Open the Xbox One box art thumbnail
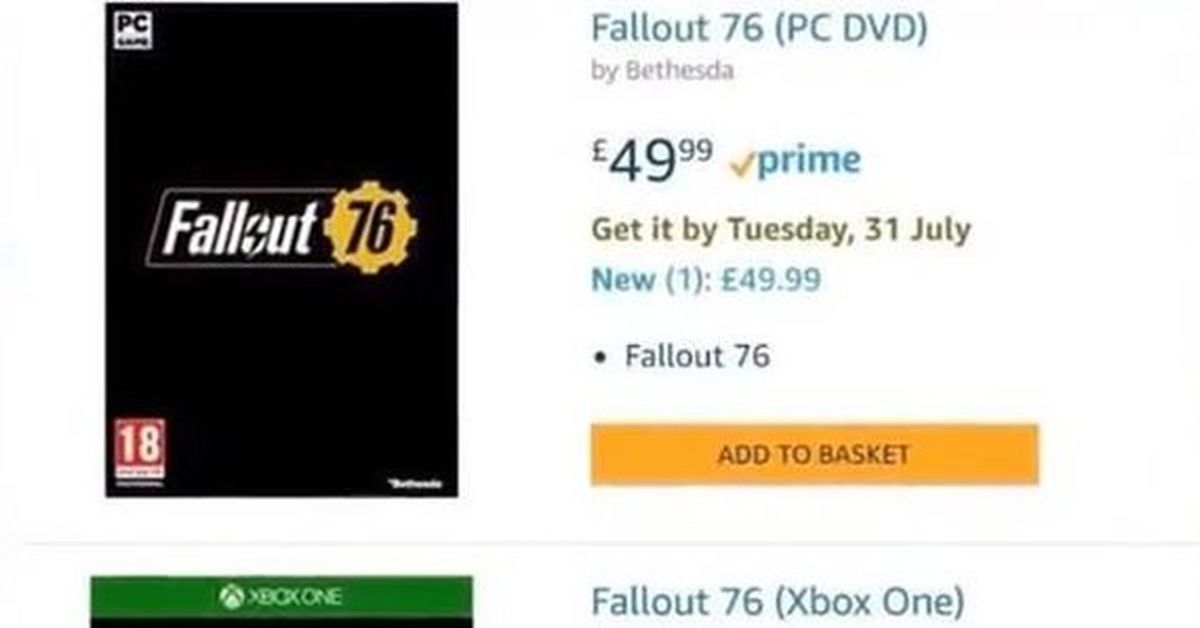 (281, 602)
